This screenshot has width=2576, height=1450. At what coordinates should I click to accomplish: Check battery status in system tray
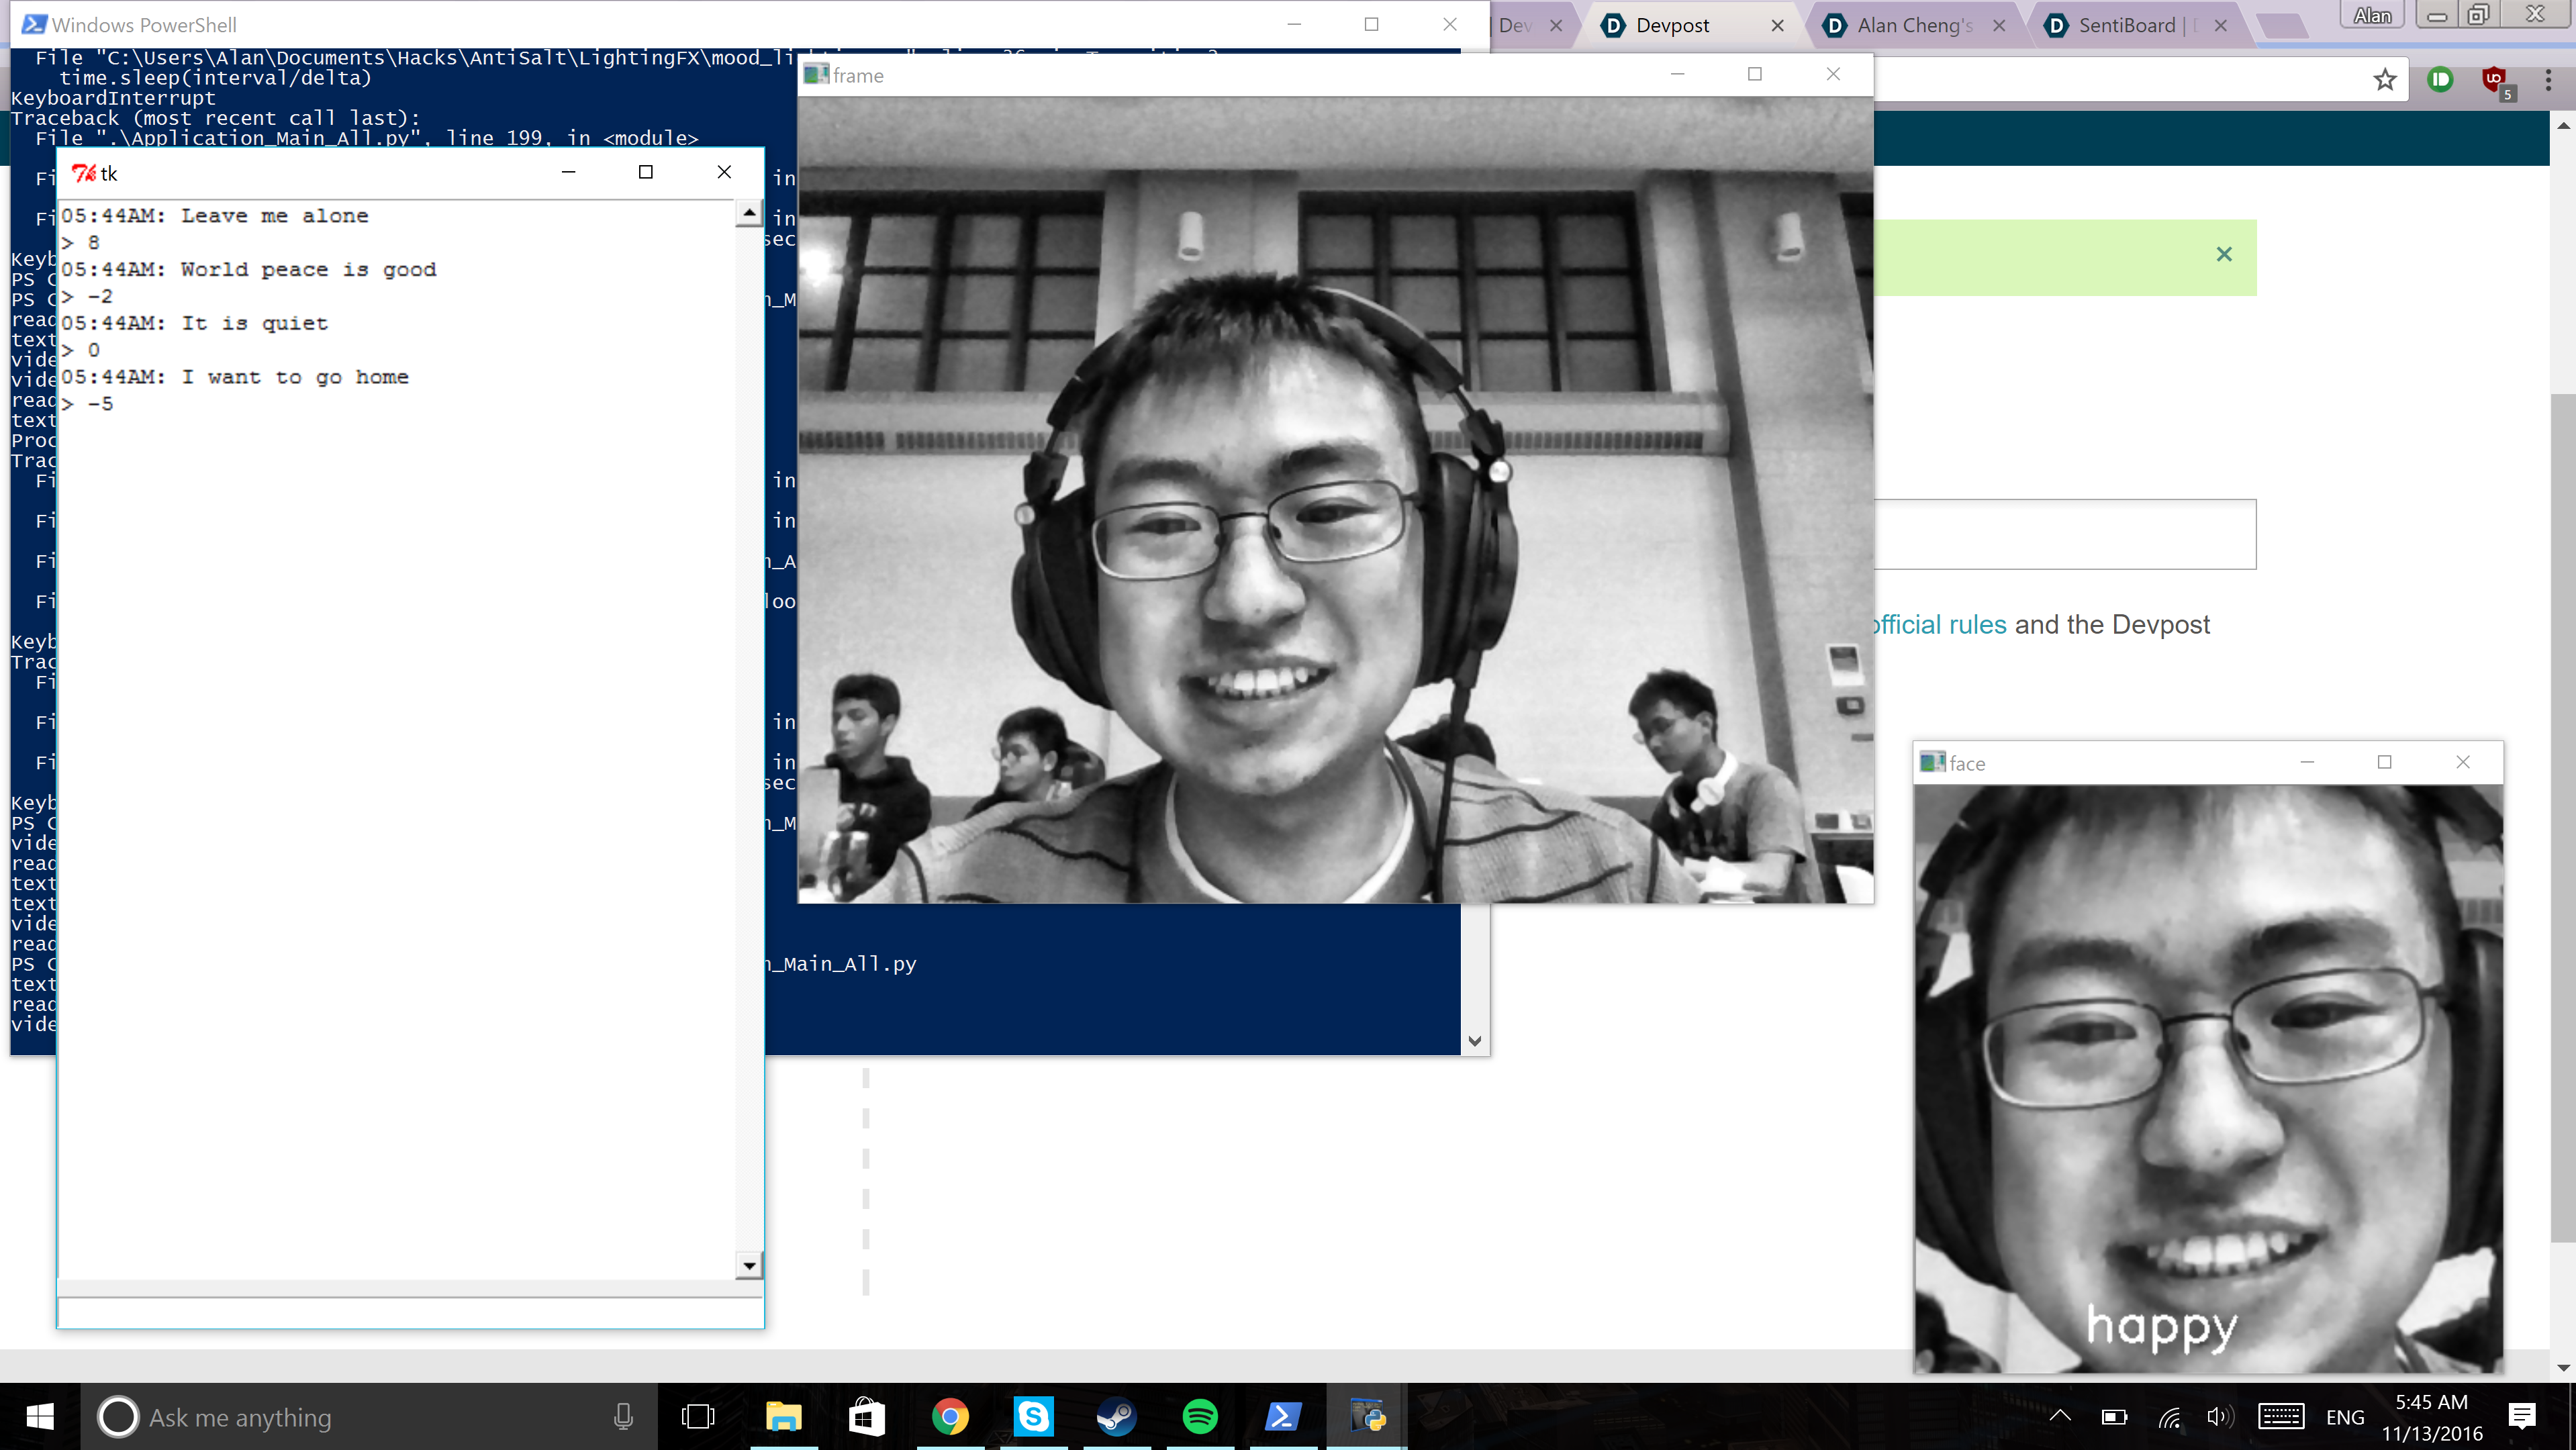click(2114, 1417)
